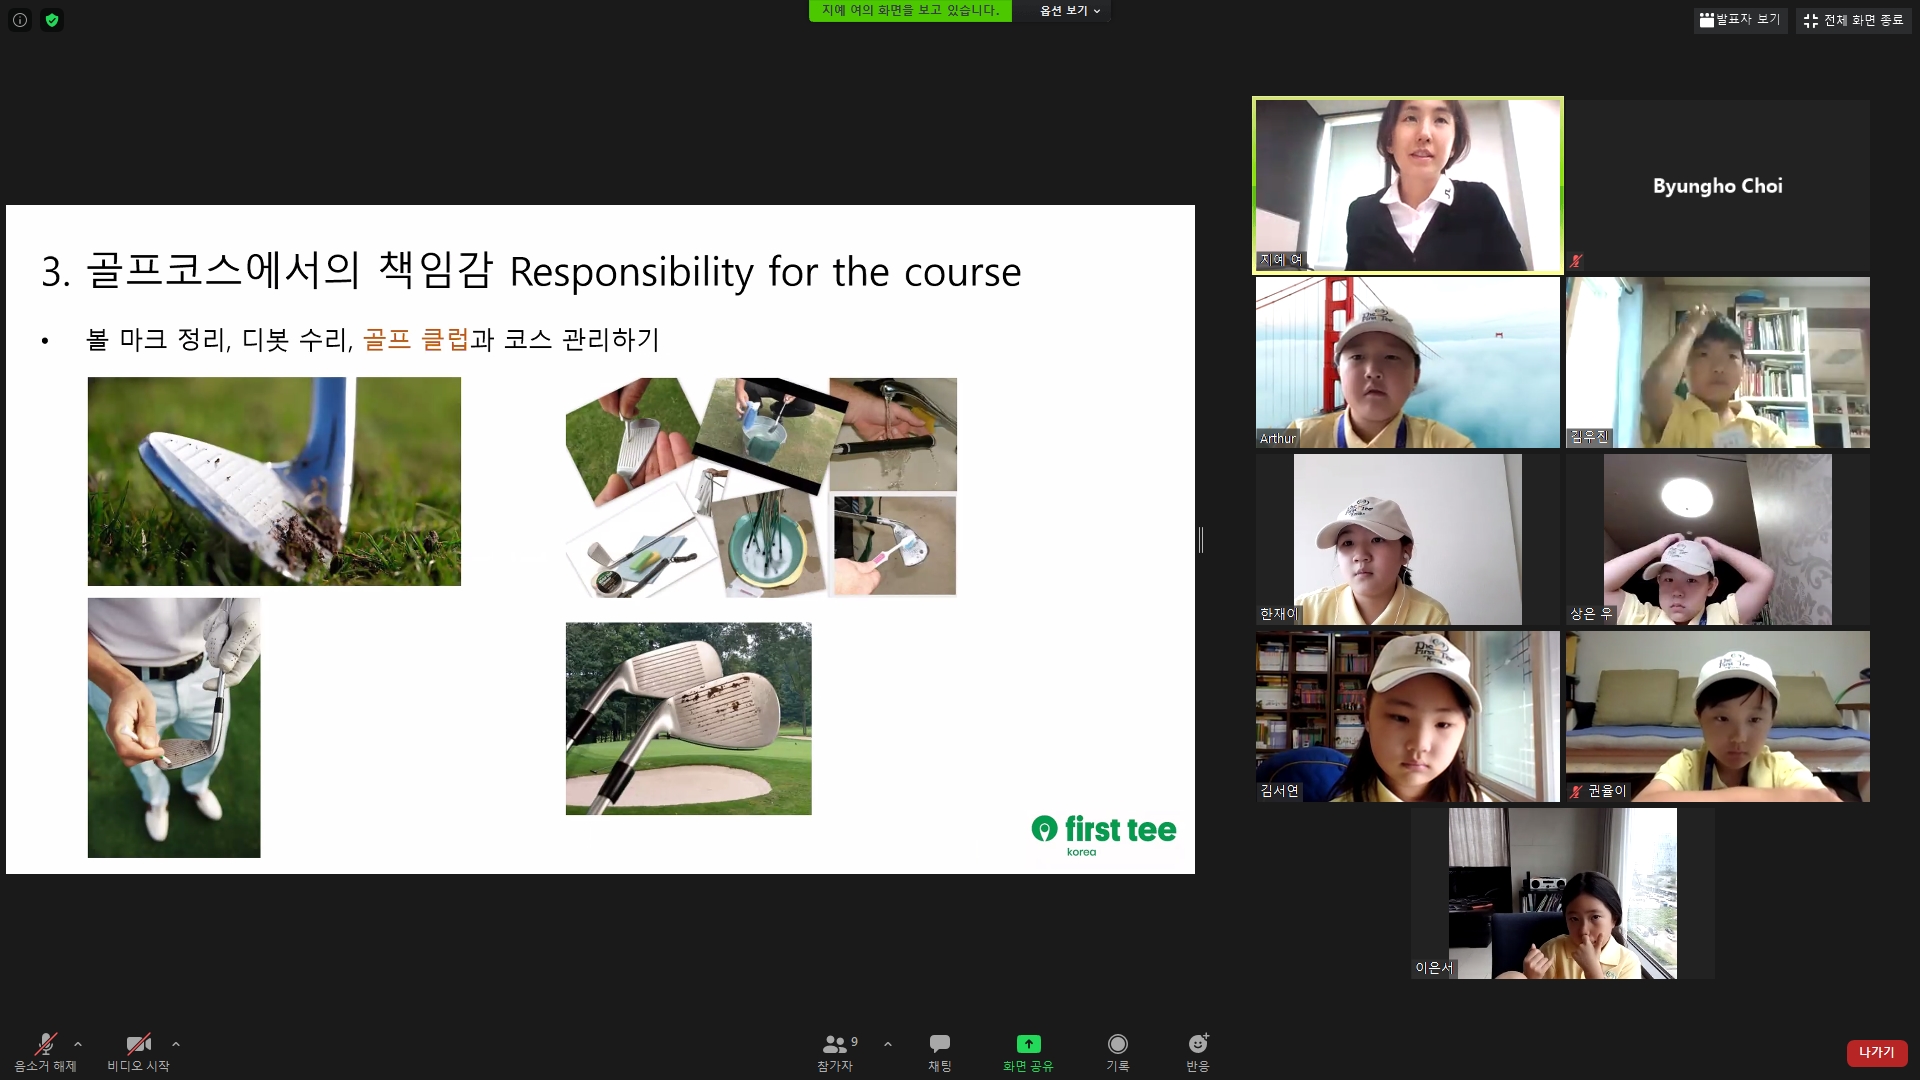
Task: Click the green screen-sharing status banner
Action: [909, 11]
